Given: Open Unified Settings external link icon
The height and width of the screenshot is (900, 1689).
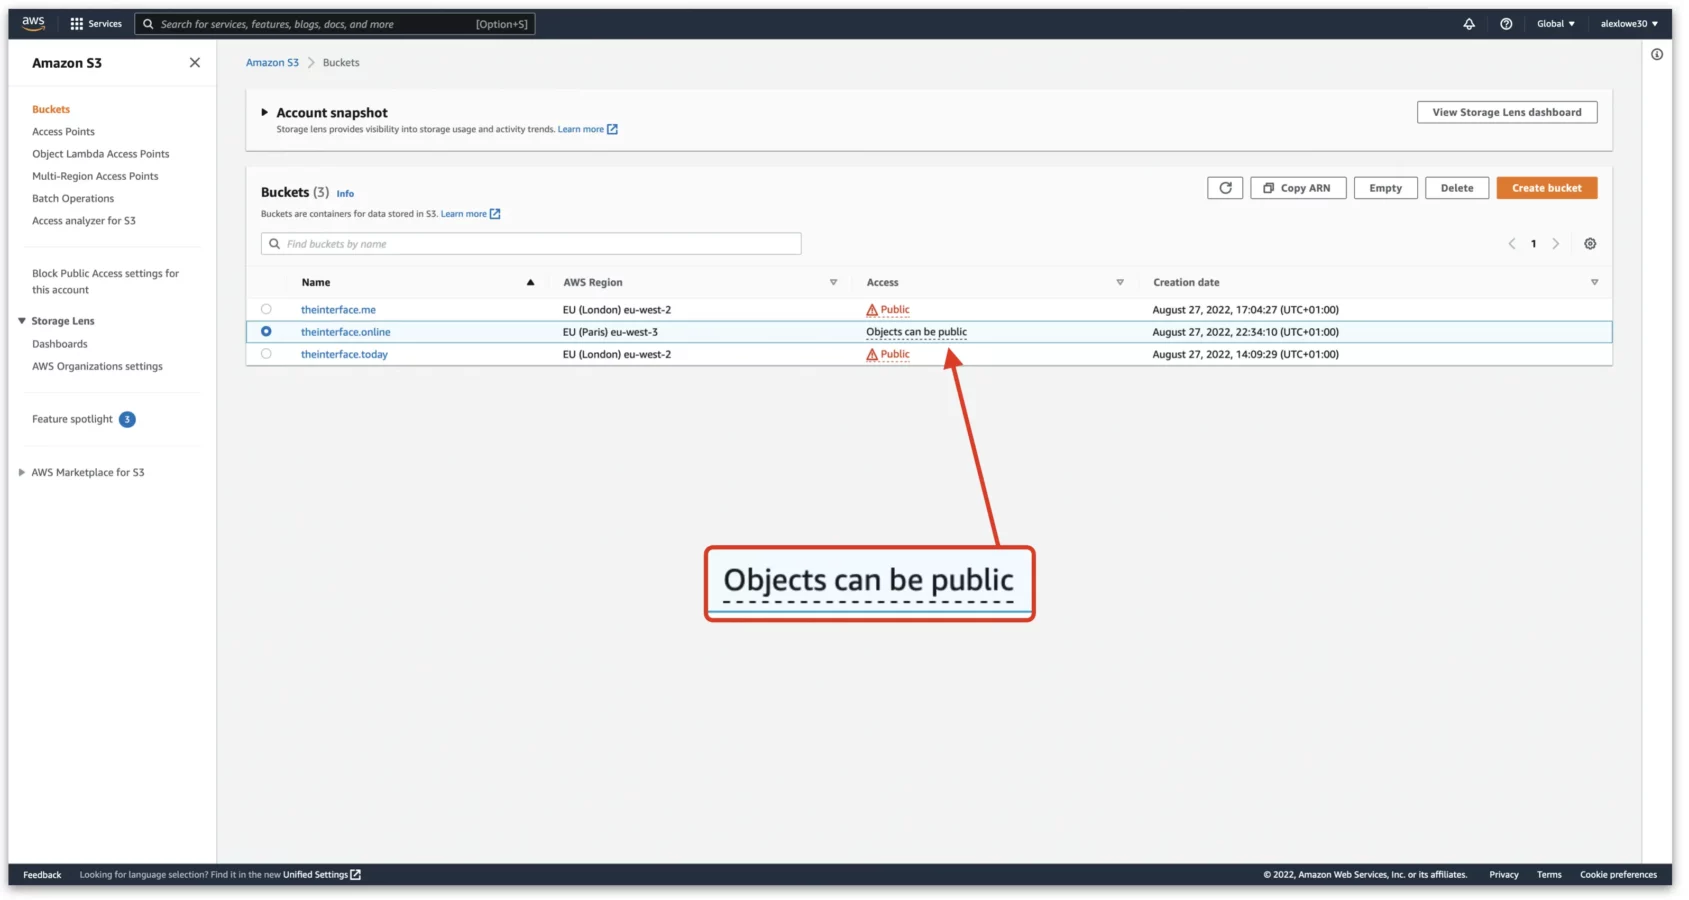Looking at the screenshot, I should pyautogui.click(x=355, y=875).
